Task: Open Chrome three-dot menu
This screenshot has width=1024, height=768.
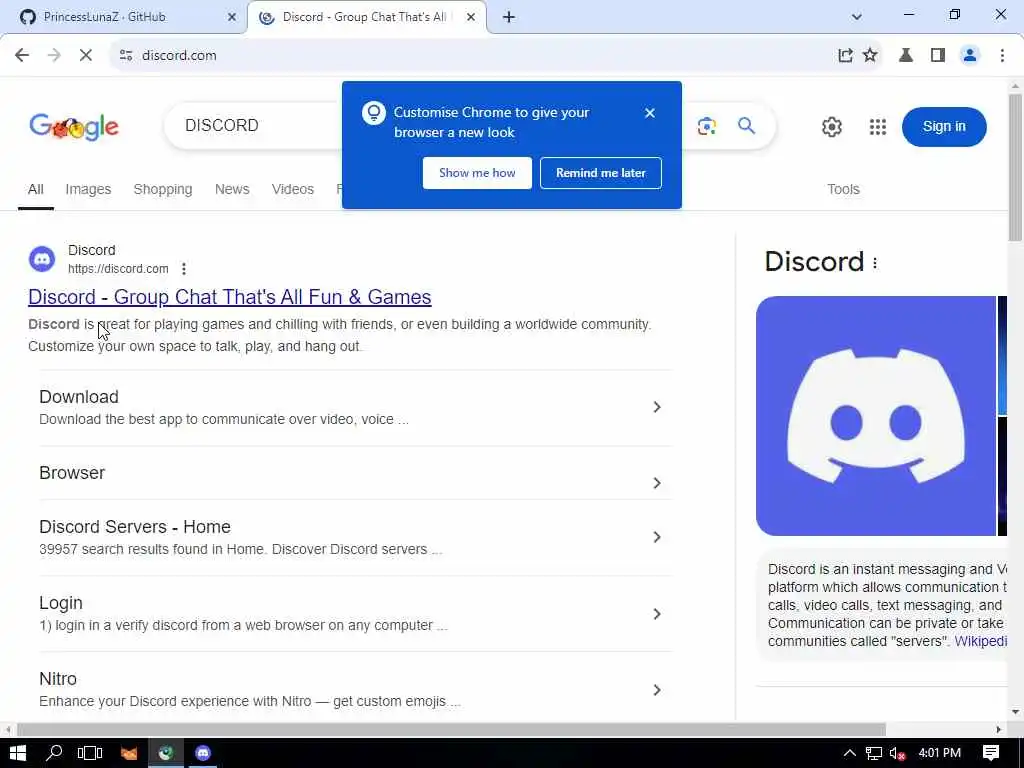Action: tap(1002, 56)
